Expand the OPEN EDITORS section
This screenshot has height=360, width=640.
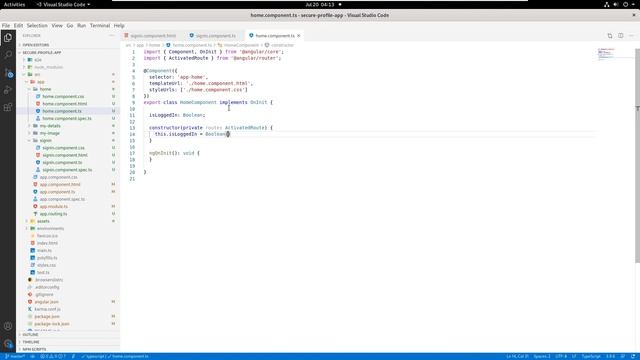36,45
